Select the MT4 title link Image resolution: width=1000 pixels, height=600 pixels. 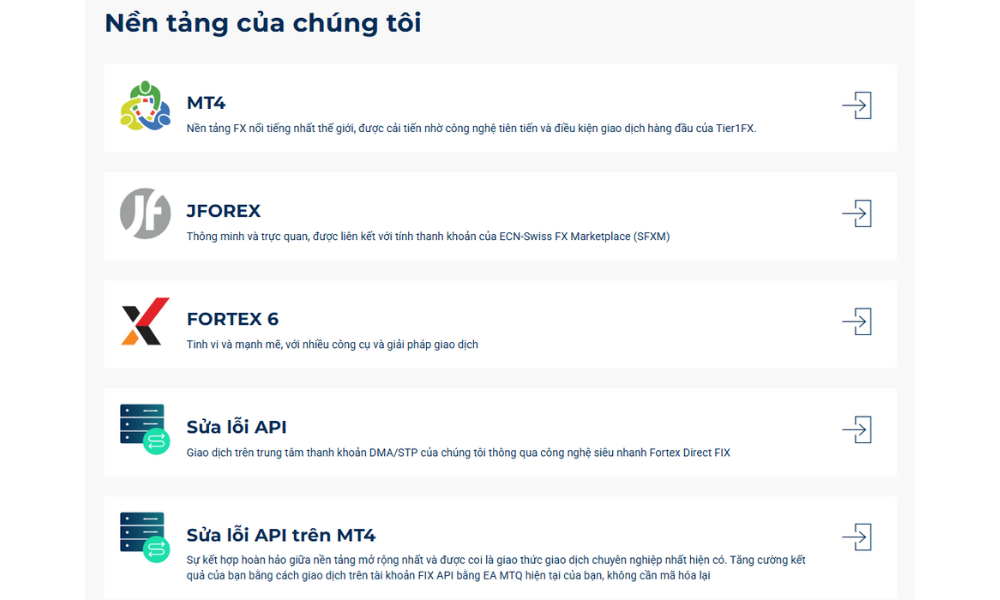(206, 103)
